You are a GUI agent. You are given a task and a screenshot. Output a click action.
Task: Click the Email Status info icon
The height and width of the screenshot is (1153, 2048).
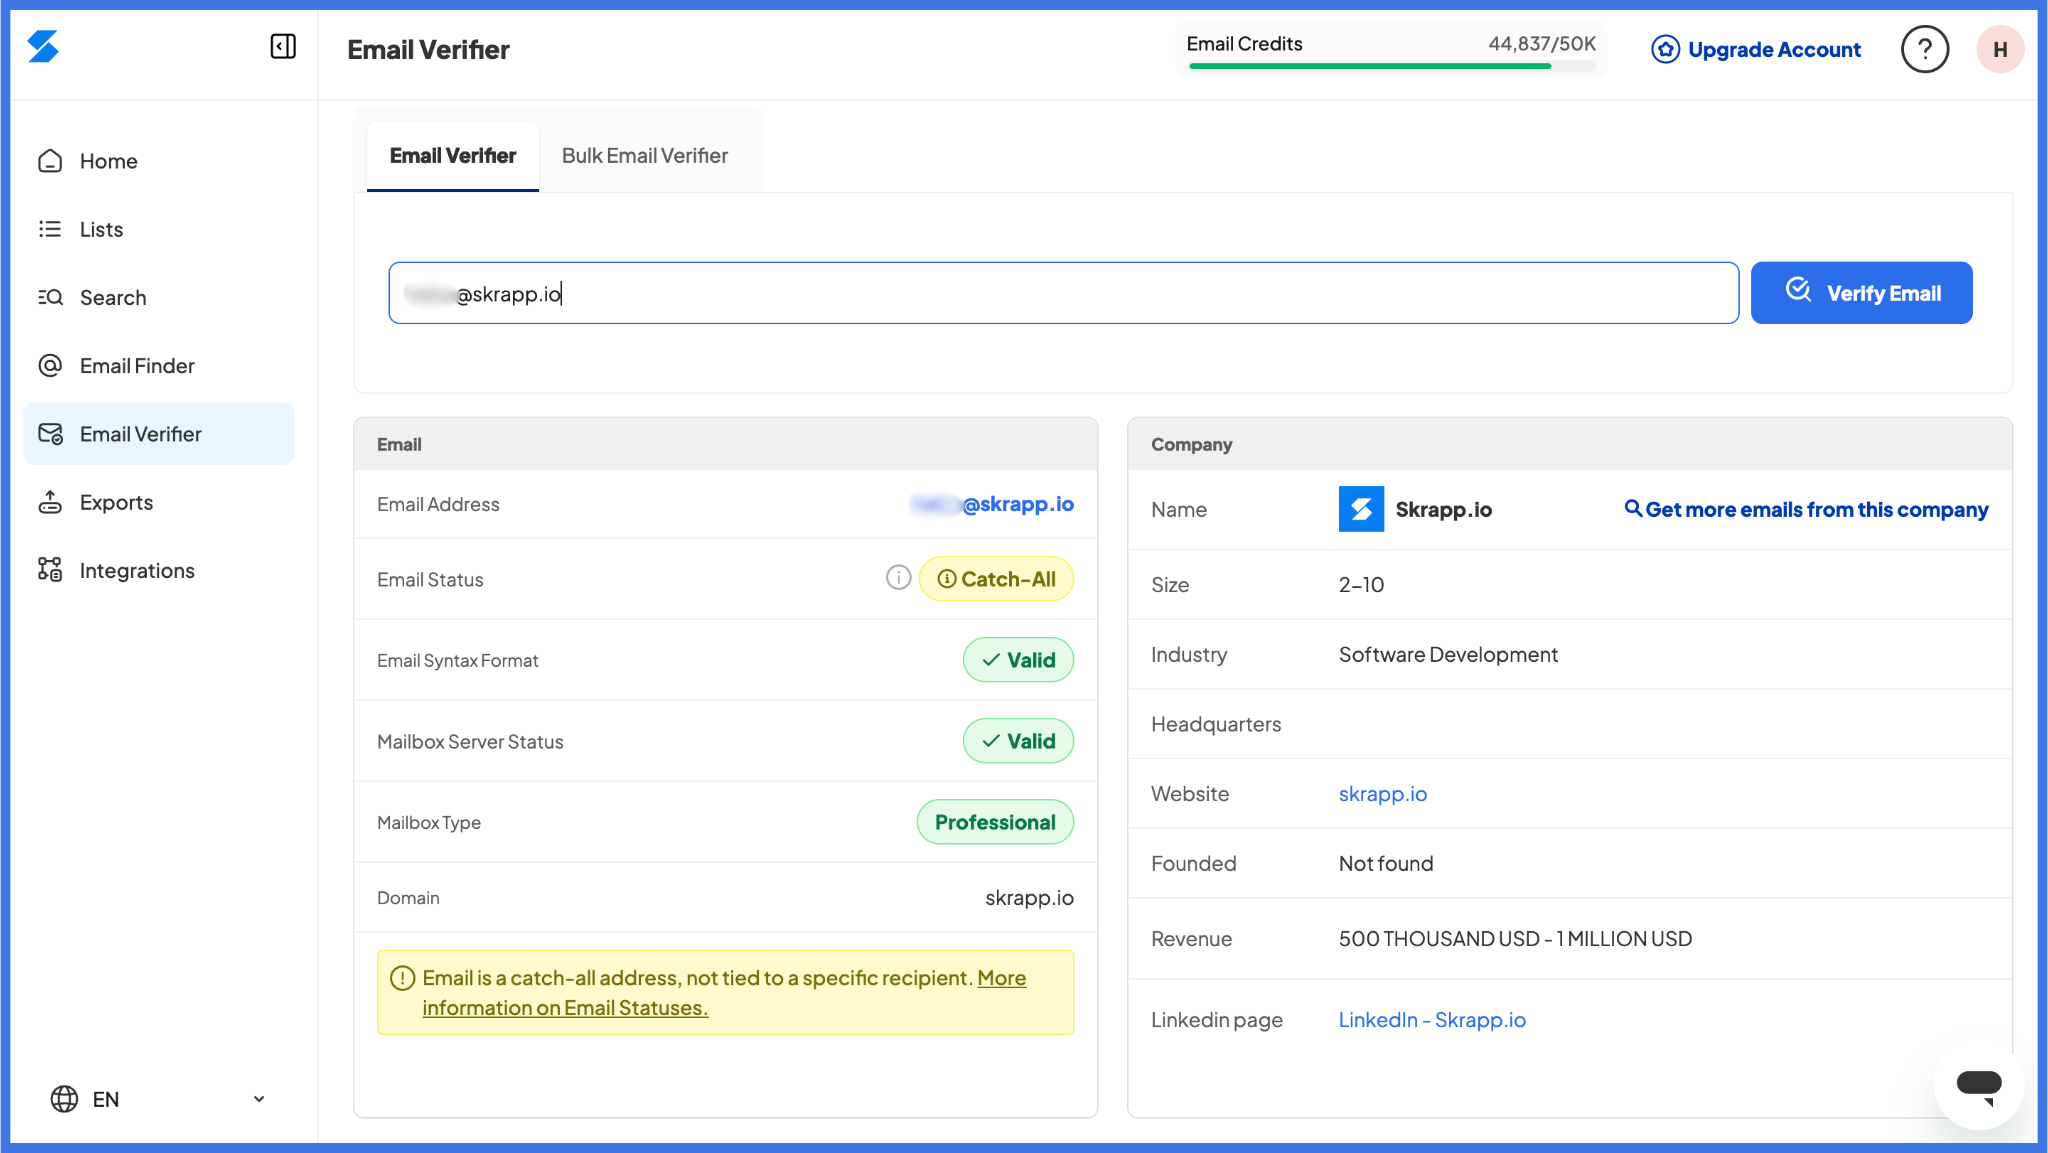[898, 578]
